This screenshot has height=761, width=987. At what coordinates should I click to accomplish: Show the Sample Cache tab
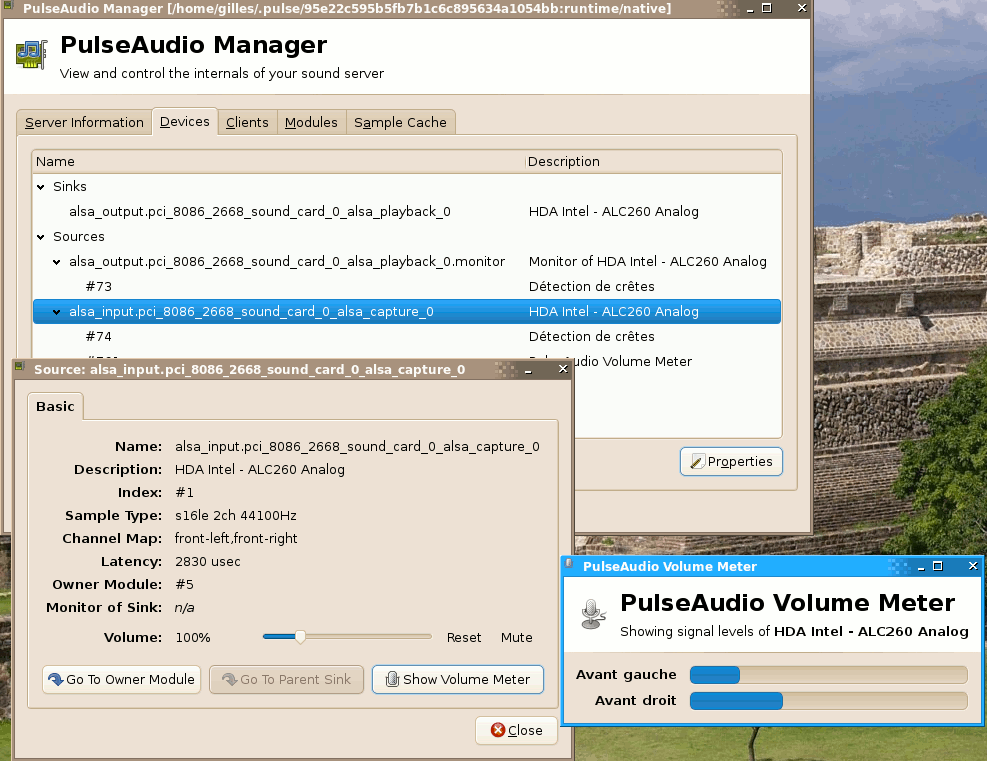pyautogui.click(x=400, y=122)
